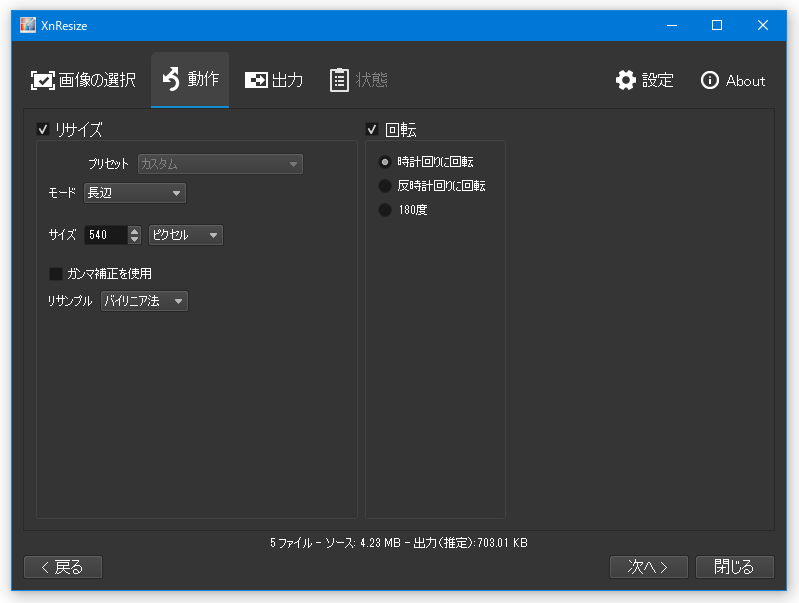Minimize the XnResize window
The width and height of the screenshot is (799, 603).
[x=672, y=25]
